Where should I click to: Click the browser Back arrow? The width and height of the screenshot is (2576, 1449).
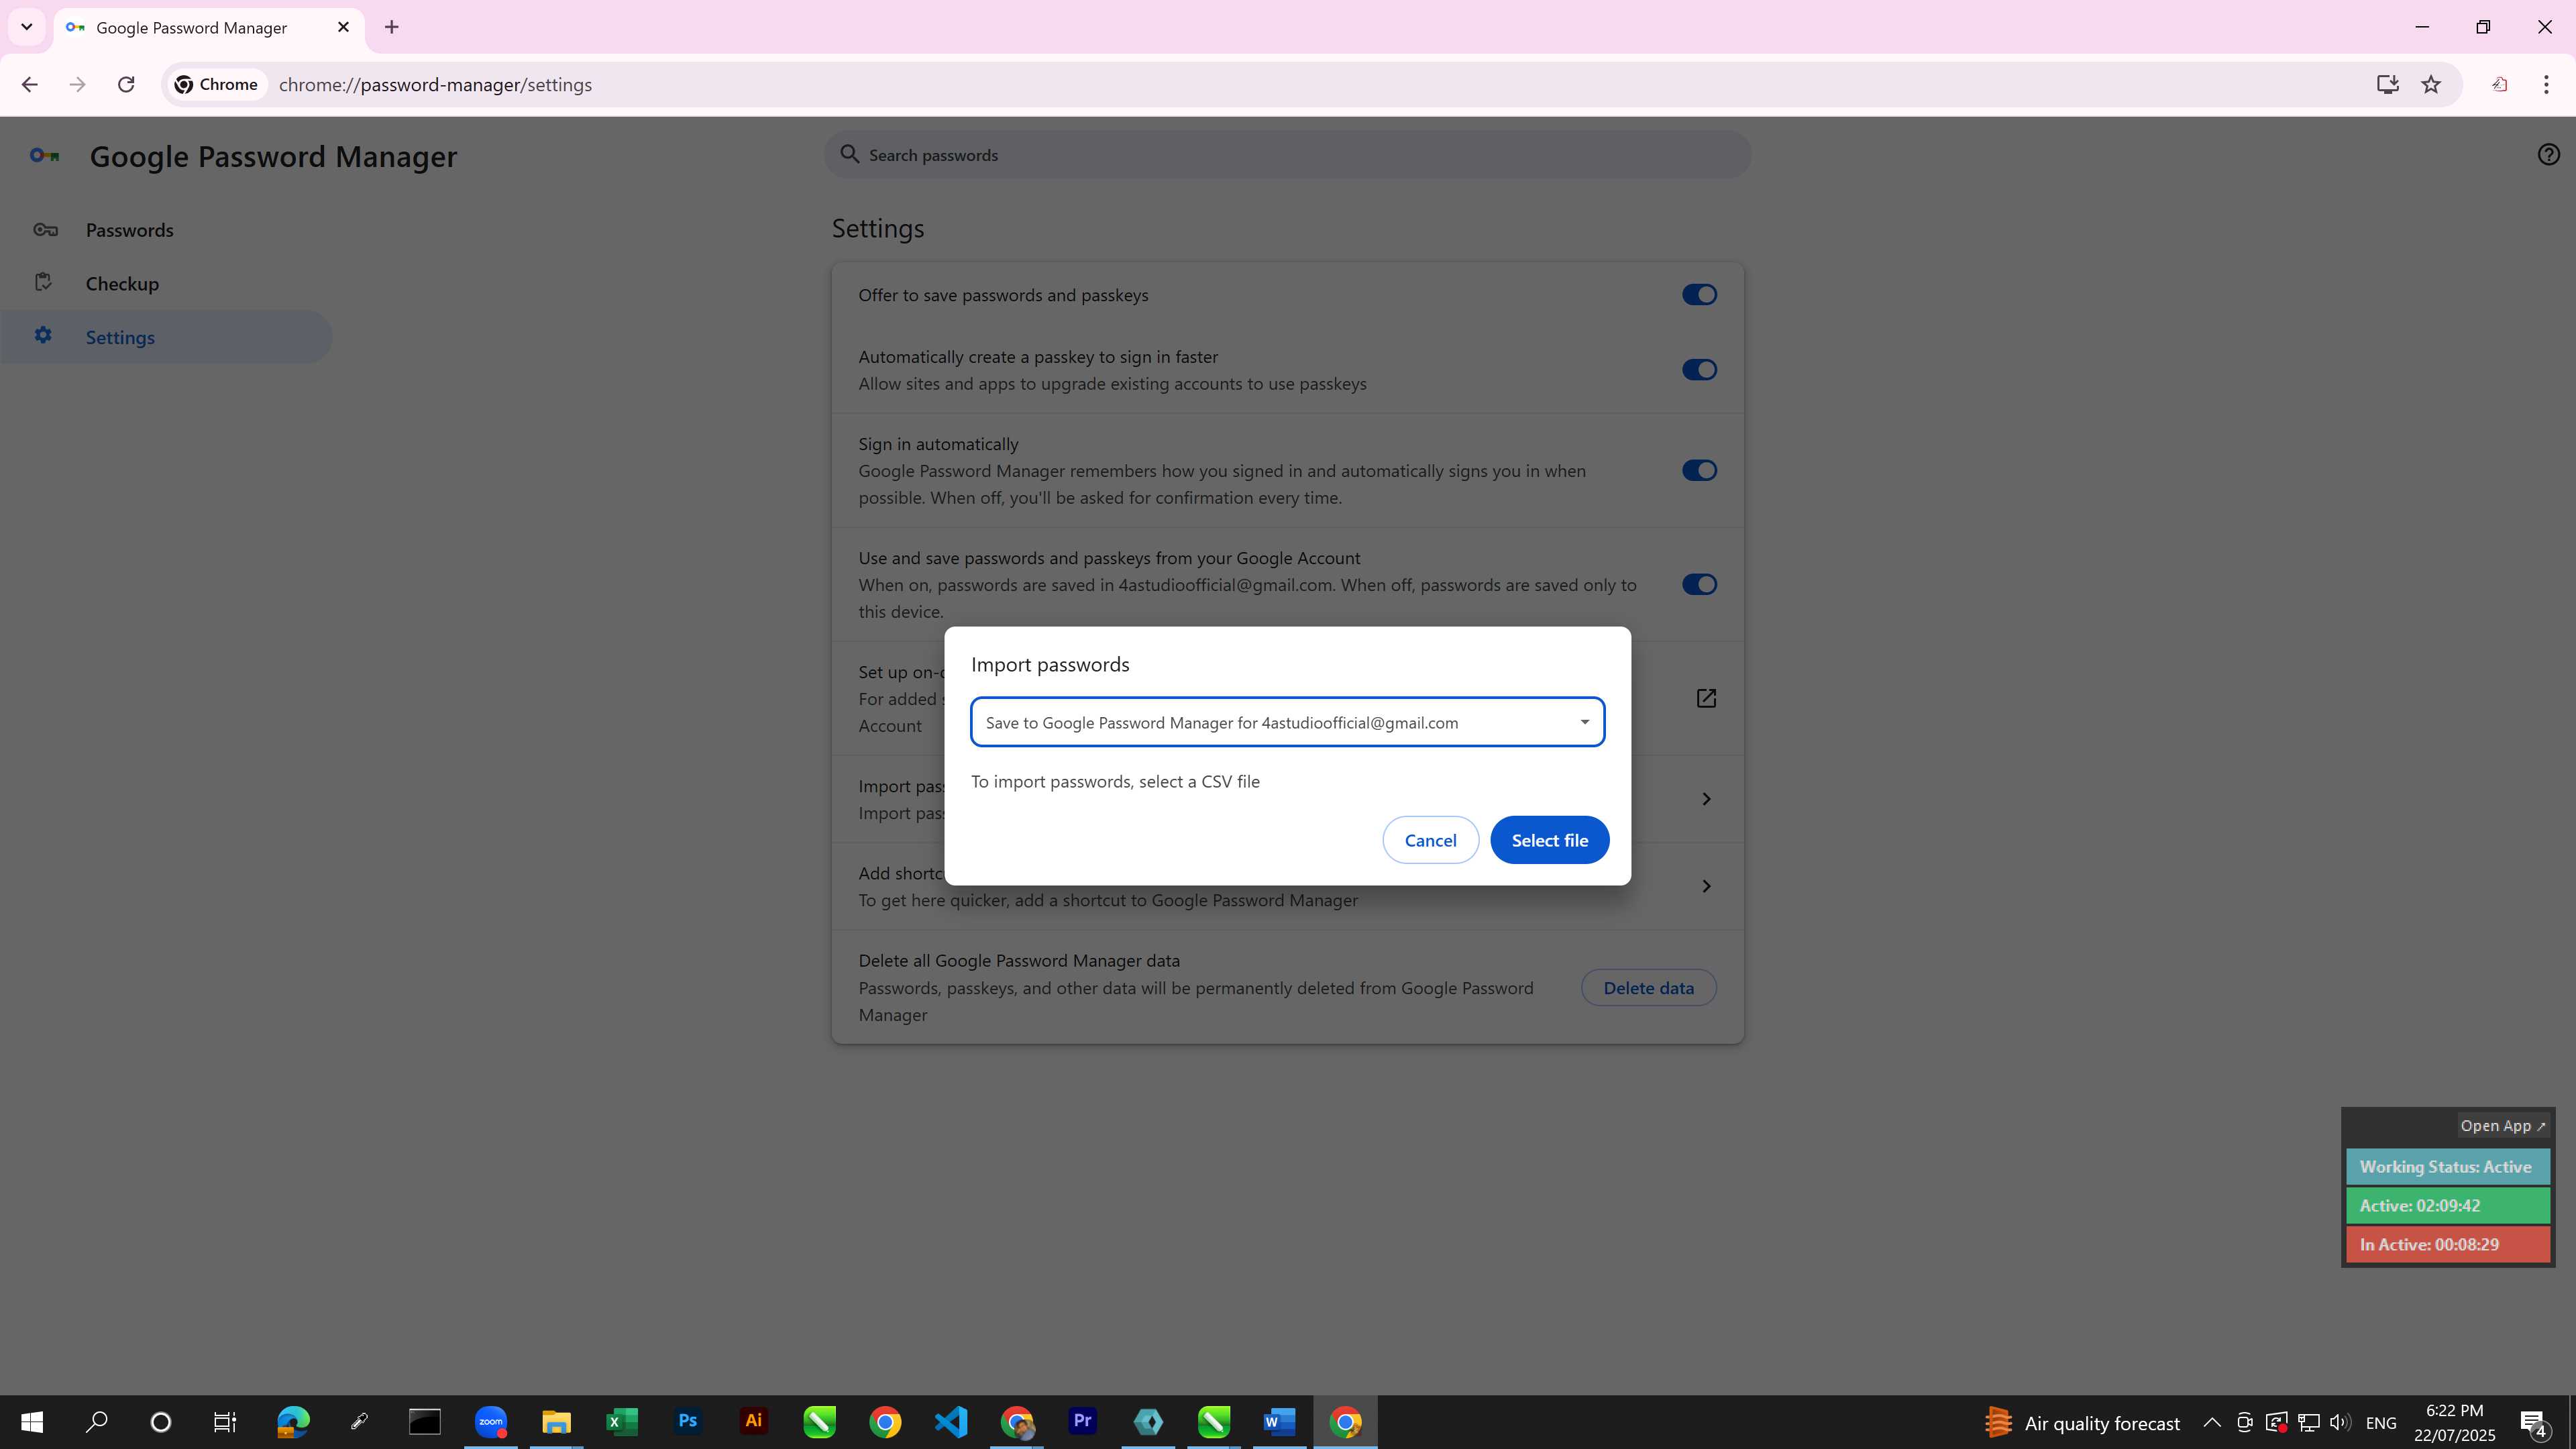(29, 85)
